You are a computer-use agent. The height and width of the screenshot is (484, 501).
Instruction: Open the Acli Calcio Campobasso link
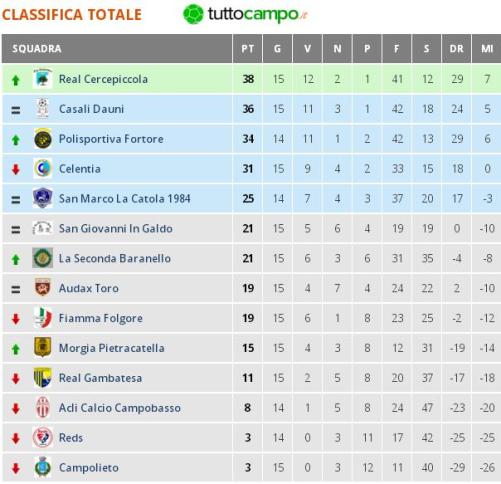click(120, 407)
